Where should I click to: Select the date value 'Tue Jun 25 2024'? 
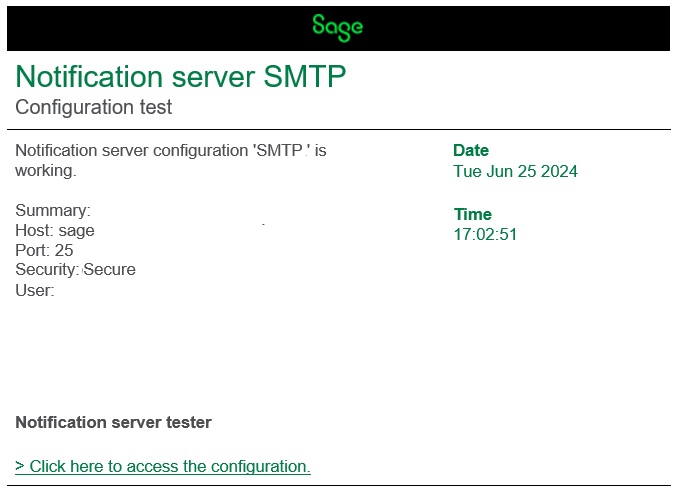coord(515,171)
